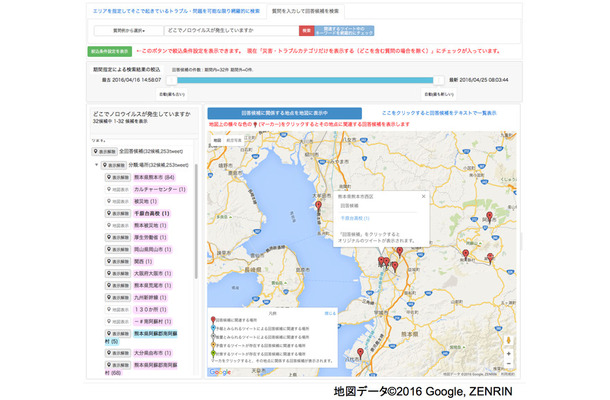Toggle 表示解除 for 全回答候補 row
Screen dimensions: 610x400
(105, 151)
